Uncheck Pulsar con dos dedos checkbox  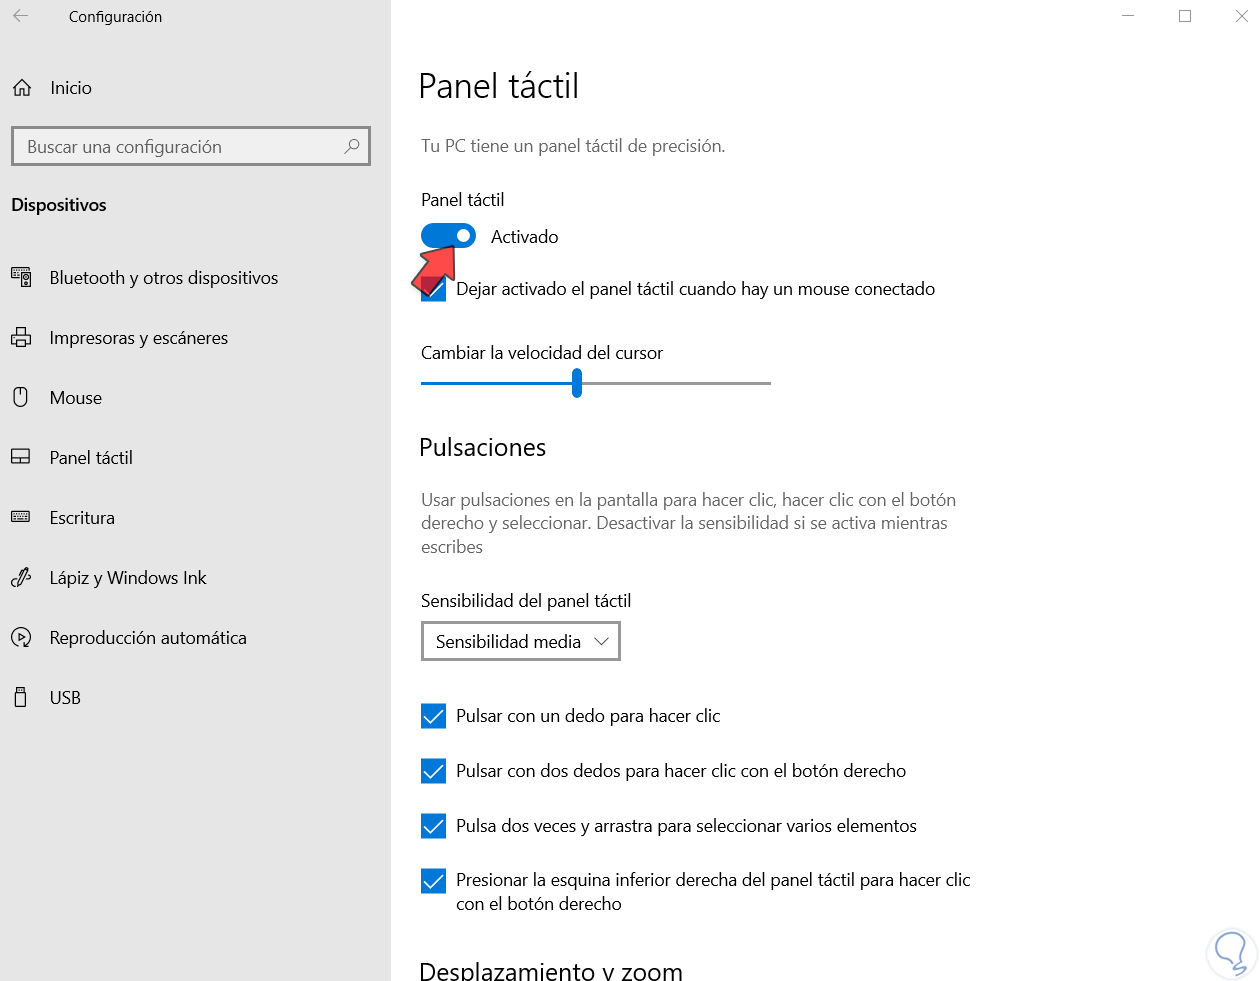(433, 771)
